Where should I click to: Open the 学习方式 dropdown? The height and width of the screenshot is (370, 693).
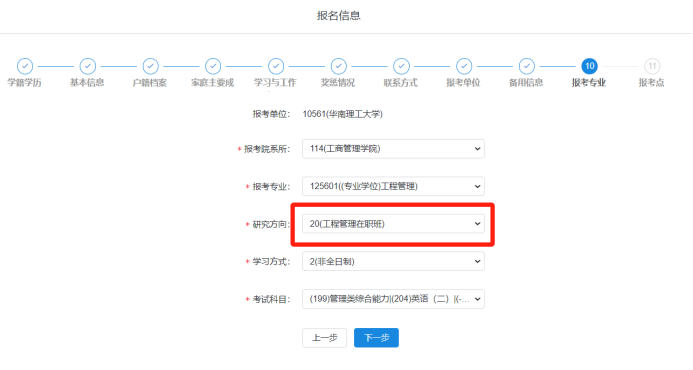click(393, 262)
